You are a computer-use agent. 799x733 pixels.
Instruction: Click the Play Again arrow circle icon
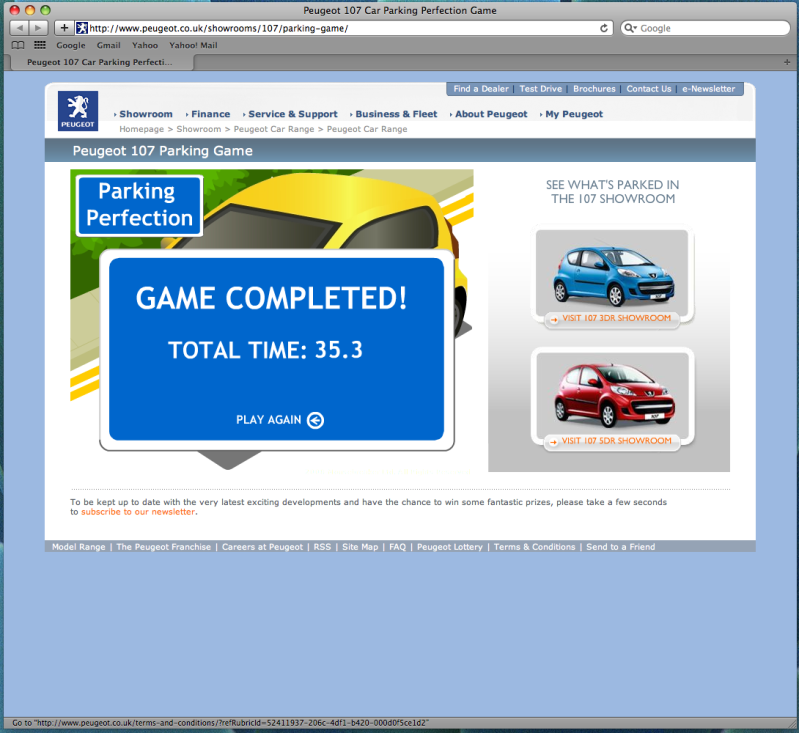point(315,420)
